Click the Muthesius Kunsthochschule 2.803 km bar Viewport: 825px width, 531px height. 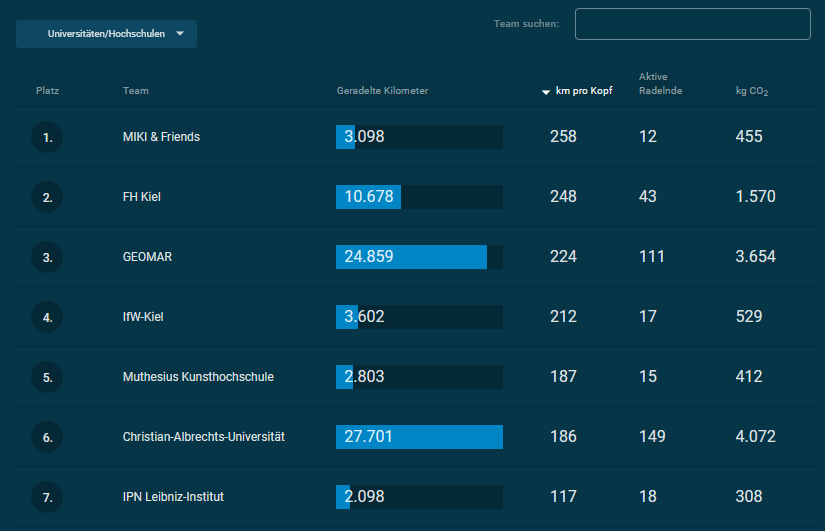coord(419,377)
